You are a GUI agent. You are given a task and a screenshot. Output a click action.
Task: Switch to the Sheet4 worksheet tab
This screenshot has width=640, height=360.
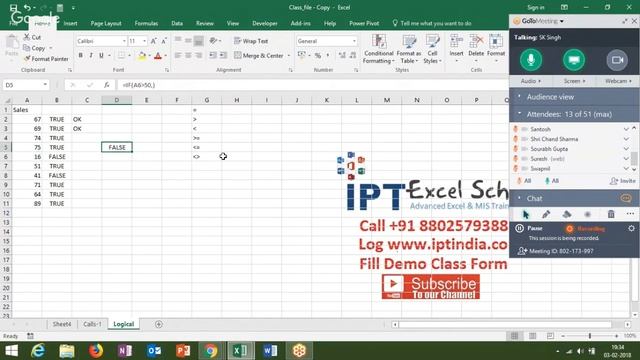click(62, 324)
